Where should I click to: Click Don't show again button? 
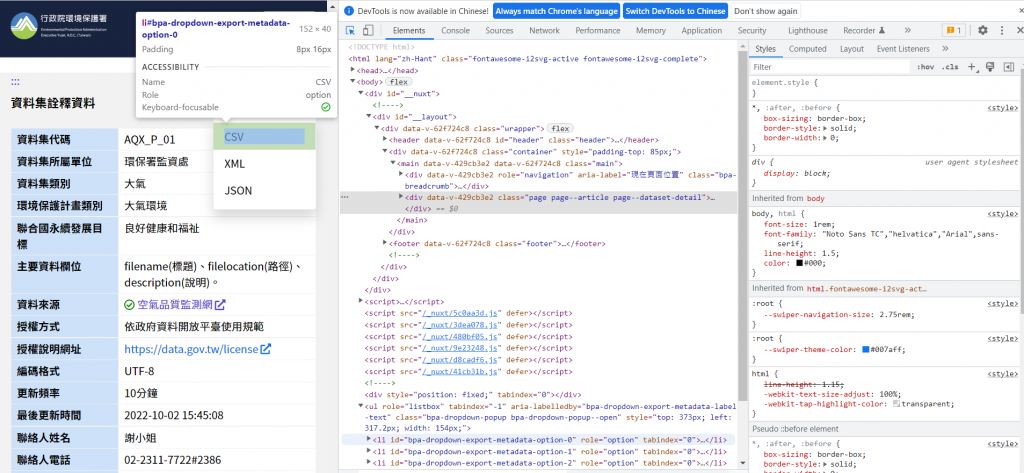pyautogui.click(x=765, y=11)
